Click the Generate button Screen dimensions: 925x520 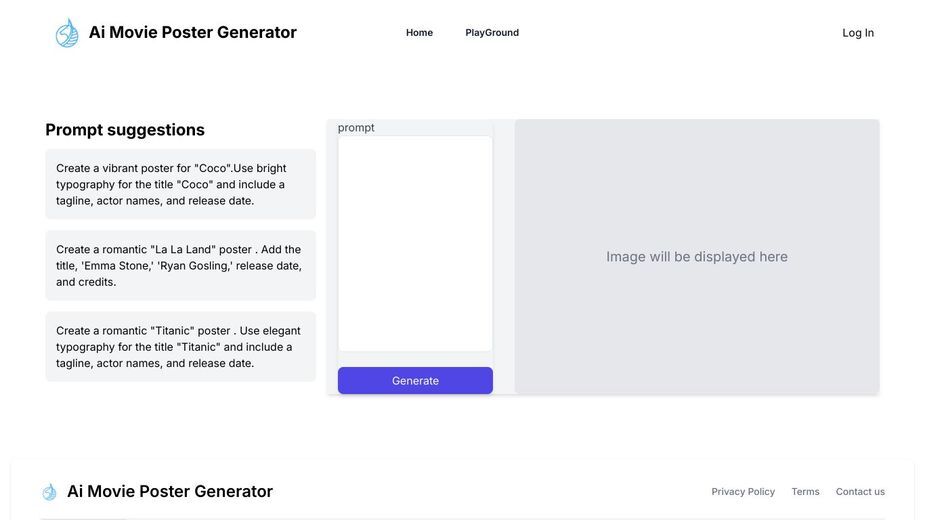pyautogui.click(x=415, y=381)
